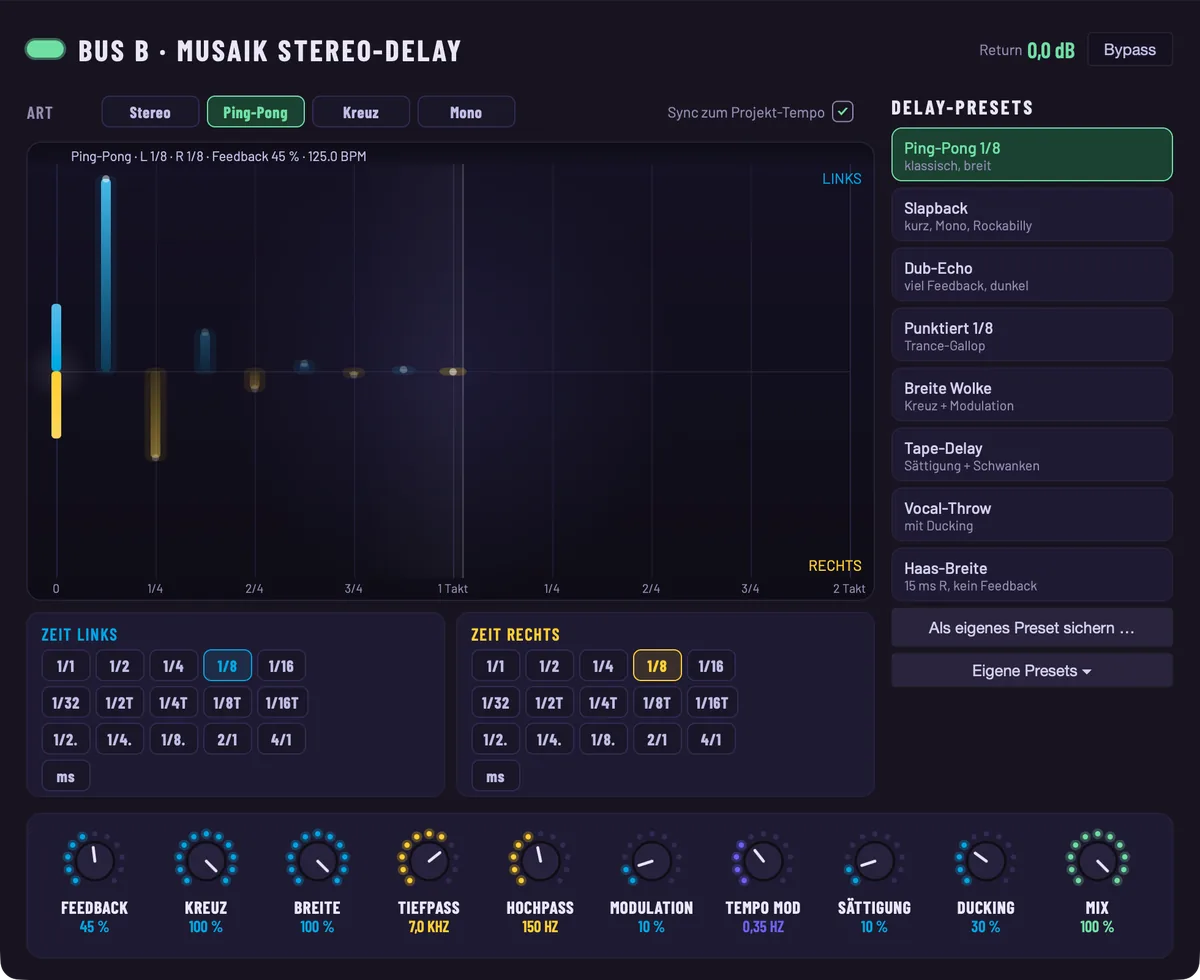Choose the Breite Wolke preset
Image resolution: width=1200 pixels, height=980 pixels.
[x=1032, y=395]
